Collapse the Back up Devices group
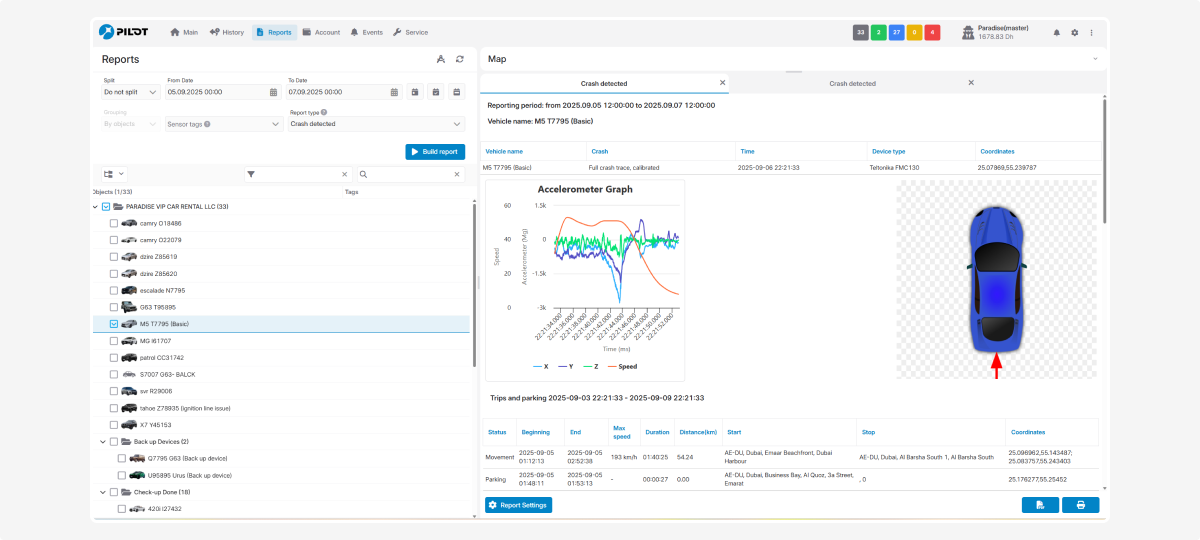This screenshot has width=1200, height=540. pos(103,442)
